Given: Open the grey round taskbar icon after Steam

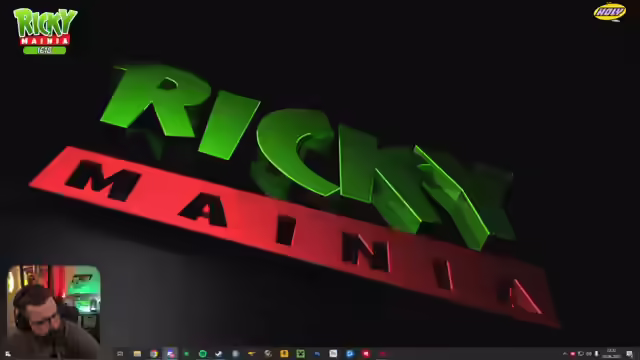Looking at the screenshot, I should tap(236, 354).
